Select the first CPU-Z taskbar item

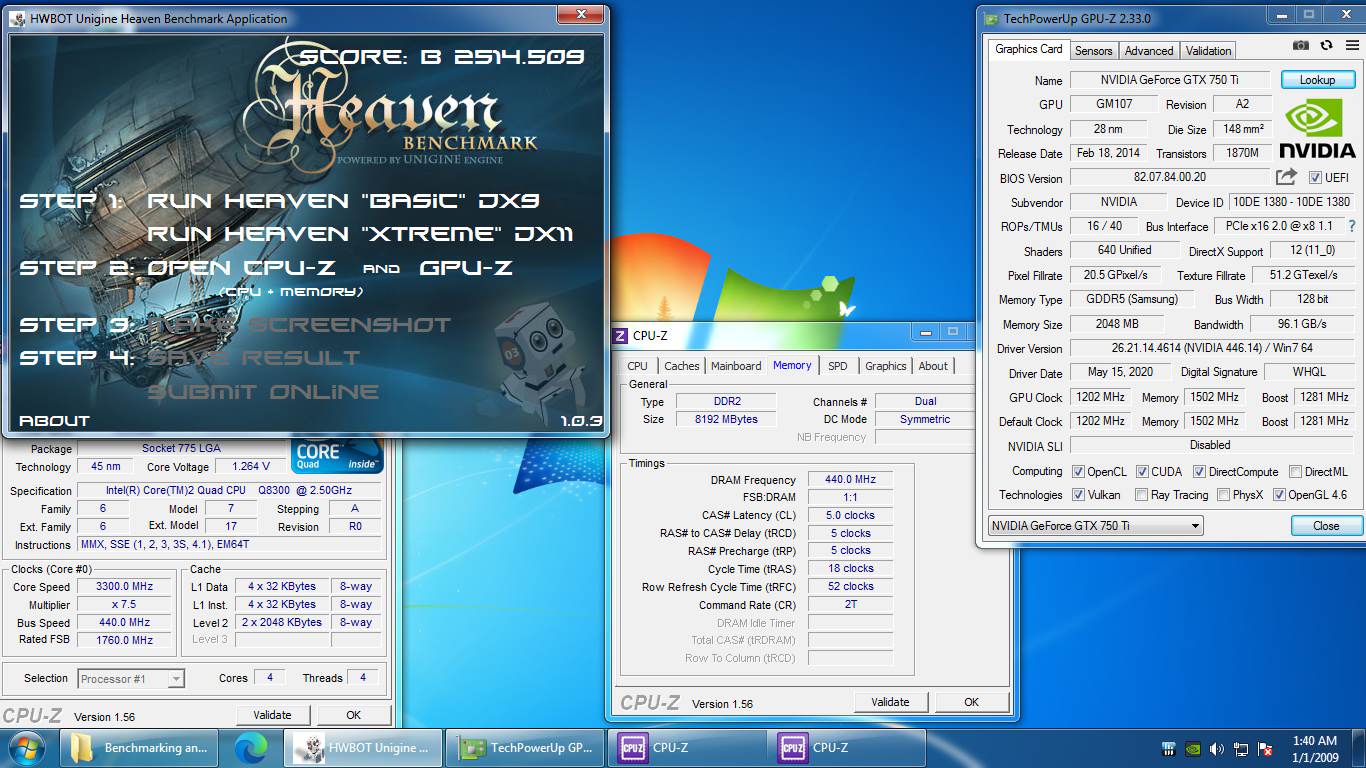[x=685, y=748]
